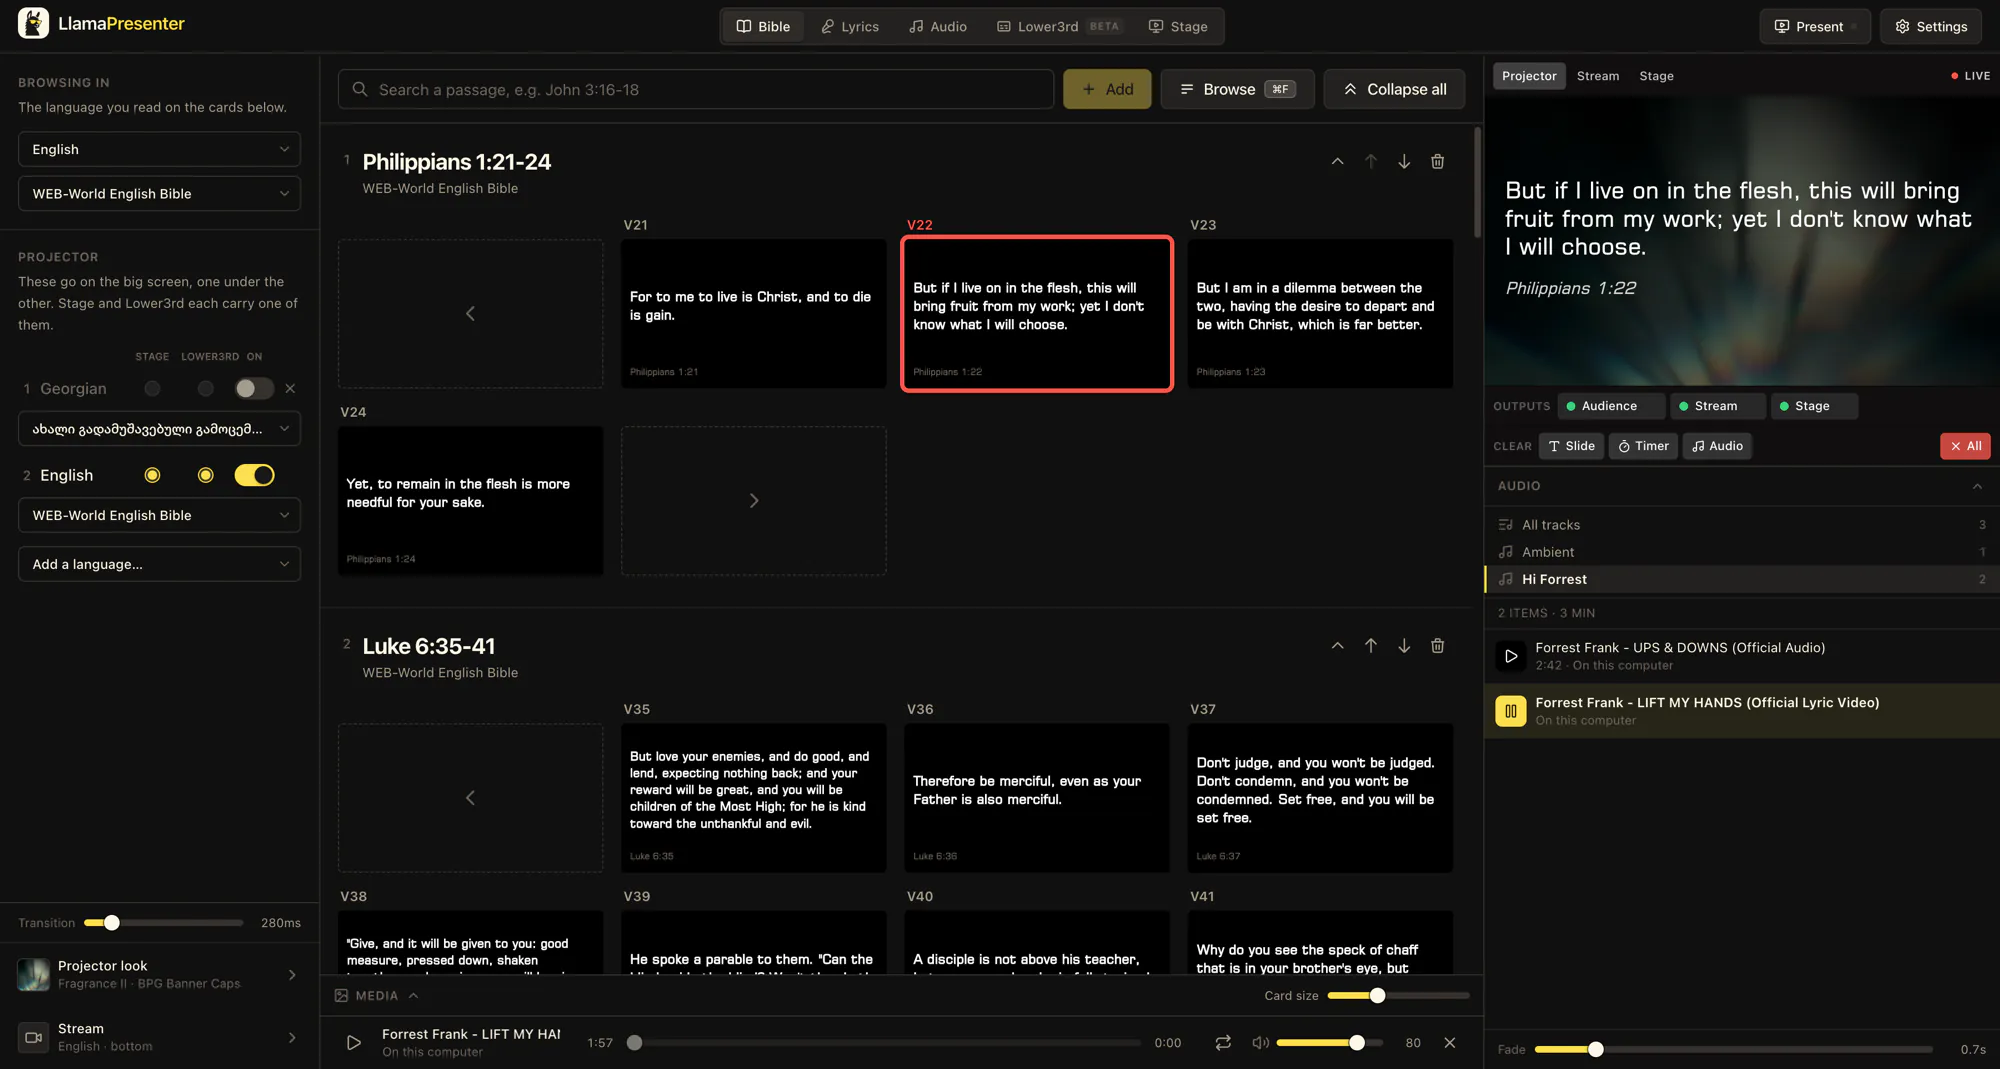Turn on Georgian projector language
Viewport: 2000px width, 1069px height.
(x=253, y=388)
